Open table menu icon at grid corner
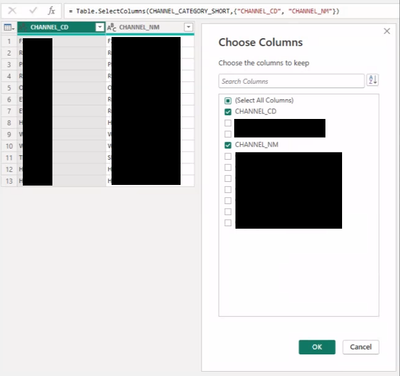Viewport: 400px width, 376px height. coord(9,28)
